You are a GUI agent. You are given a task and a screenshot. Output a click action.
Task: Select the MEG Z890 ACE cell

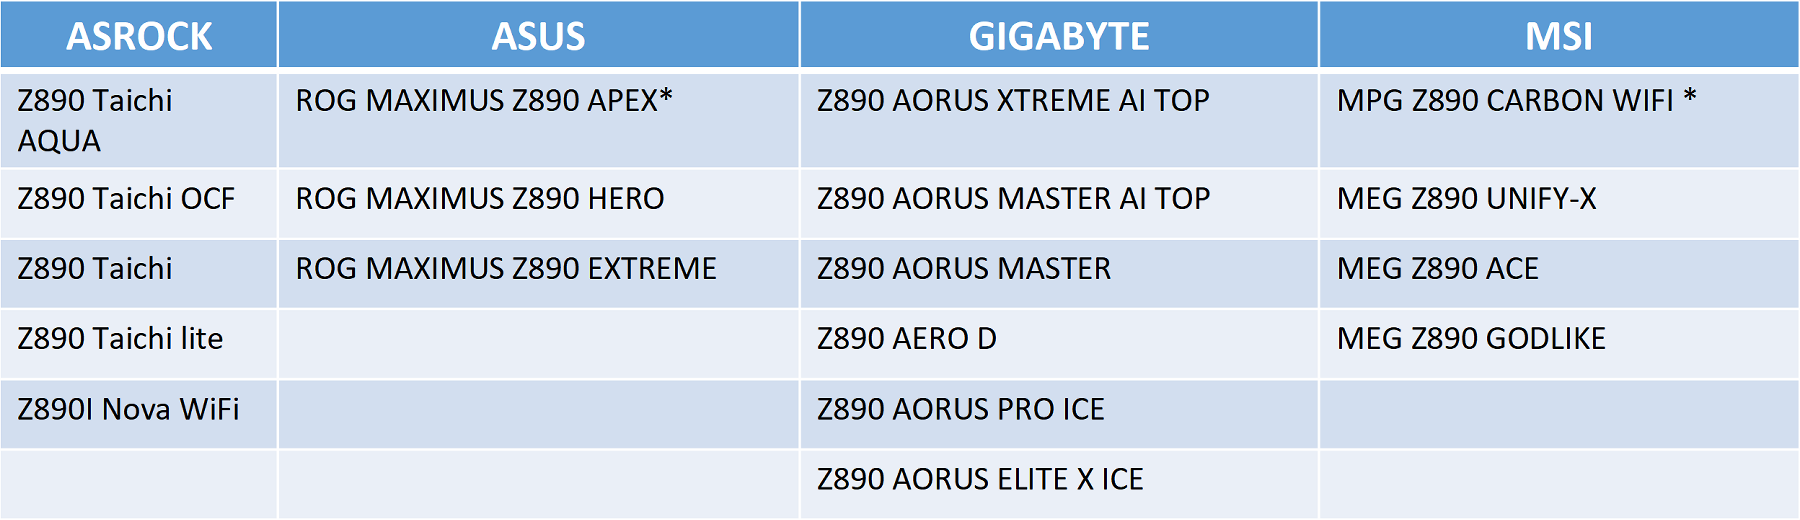pyautogui.click(x=1437, y=269)
